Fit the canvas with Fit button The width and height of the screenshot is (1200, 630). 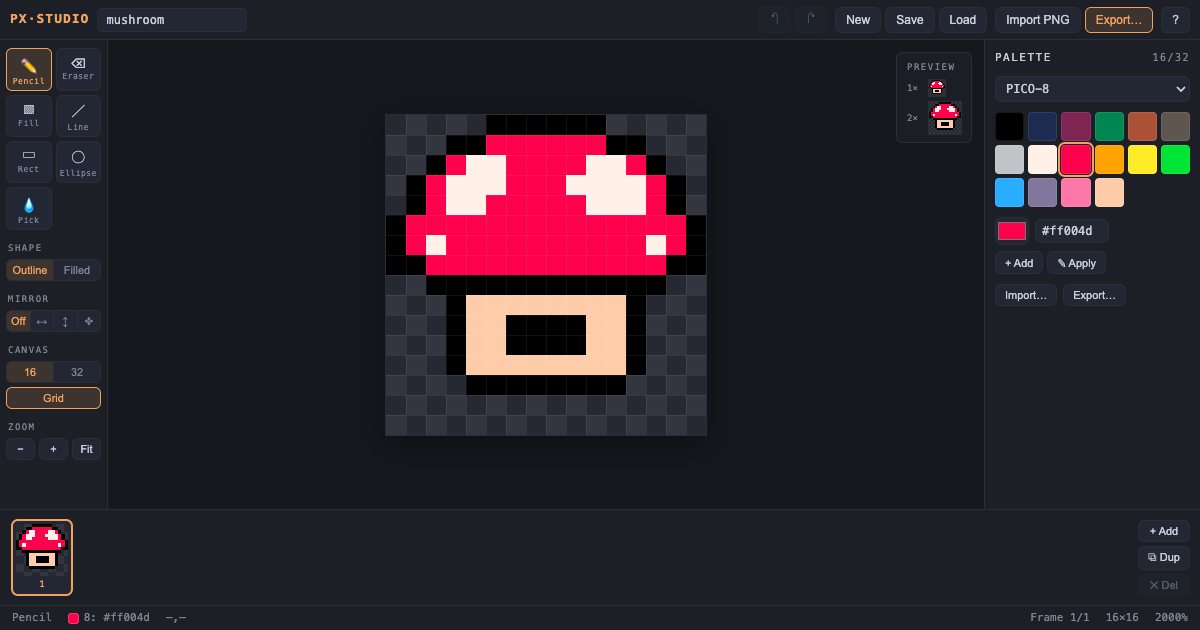pos(87,449)
